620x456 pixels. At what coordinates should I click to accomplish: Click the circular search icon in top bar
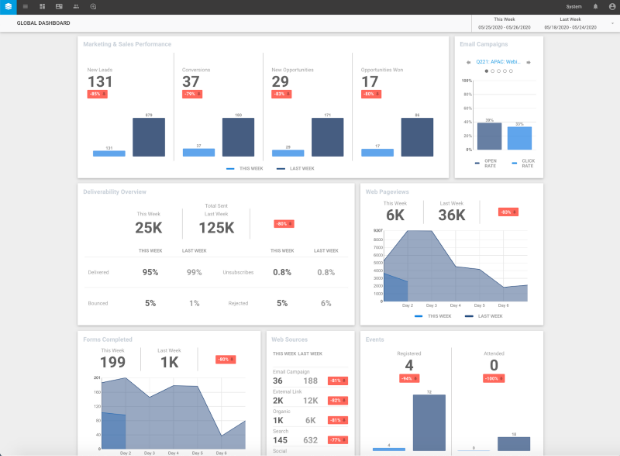(x=93, y=7)
